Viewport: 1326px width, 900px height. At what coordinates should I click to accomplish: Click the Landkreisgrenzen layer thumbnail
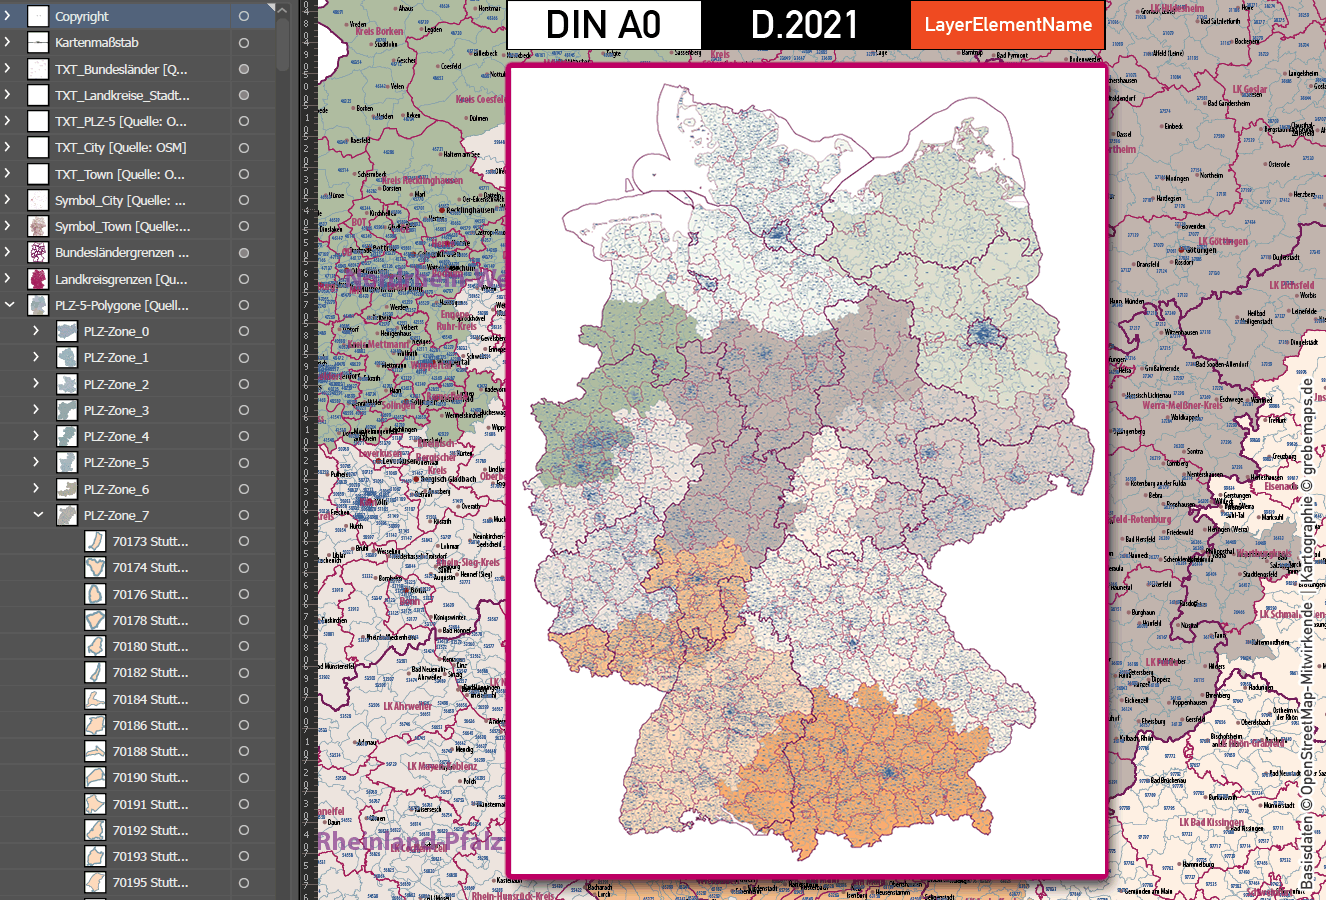pos(37,278)
